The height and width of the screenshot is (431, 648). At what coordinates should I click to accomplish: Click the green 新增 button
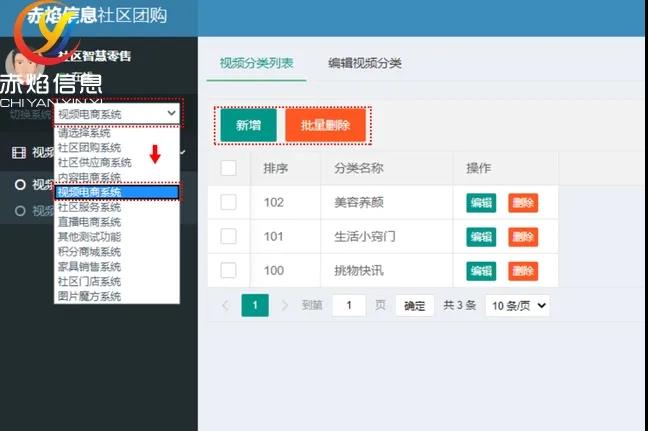coord(248,125)
